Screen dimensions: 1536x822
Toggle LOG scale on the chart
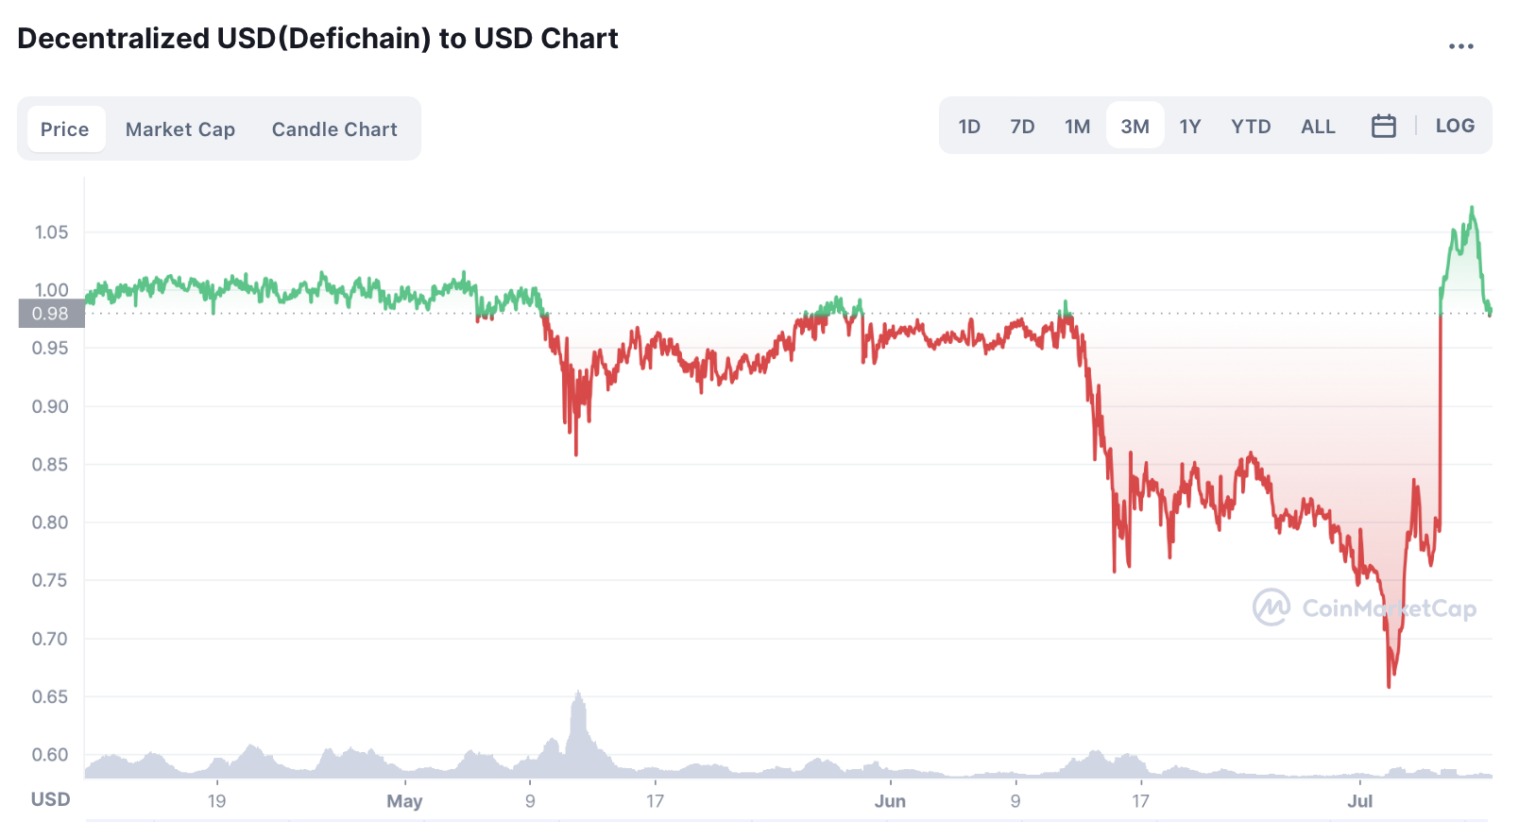tap(1454, 126)
